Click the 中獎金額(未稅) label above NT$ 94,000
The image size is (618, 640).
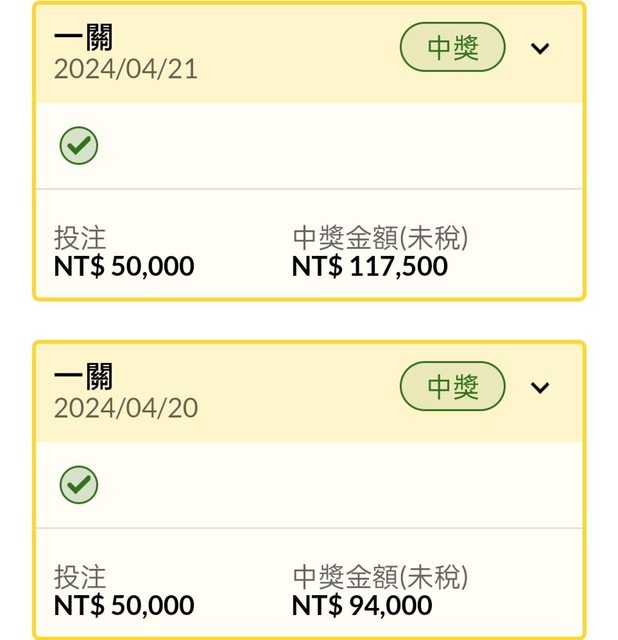380,578
